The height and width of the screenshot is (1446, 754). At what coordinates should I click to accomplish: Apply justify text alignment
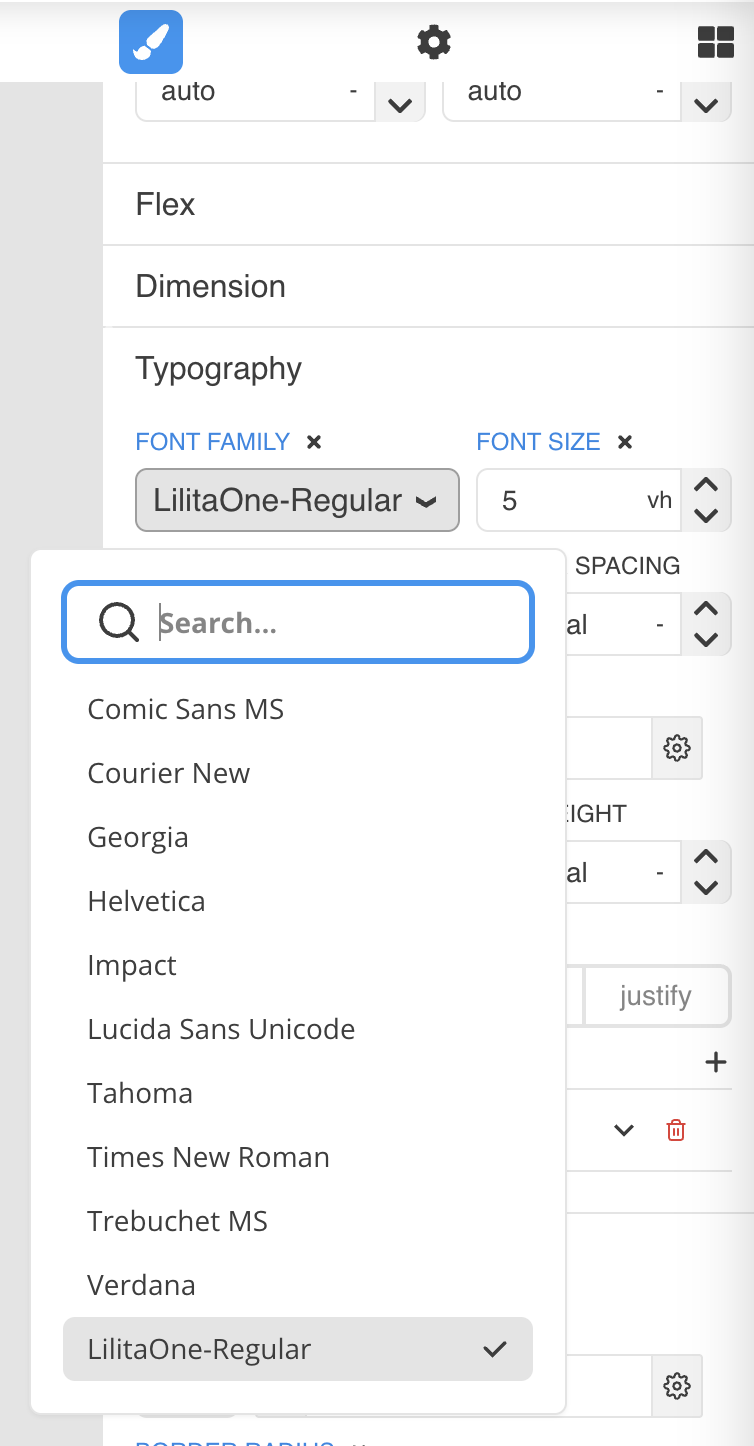(x=657, y=996)
